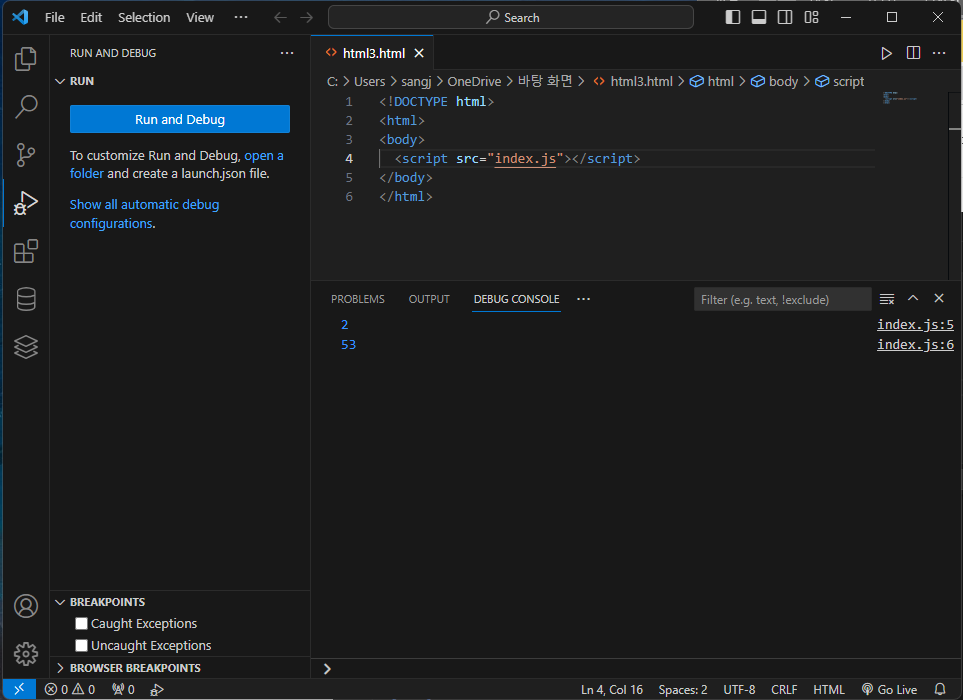
Task: Open the stacked layers icon view
Action: click(x=25, y=347)
